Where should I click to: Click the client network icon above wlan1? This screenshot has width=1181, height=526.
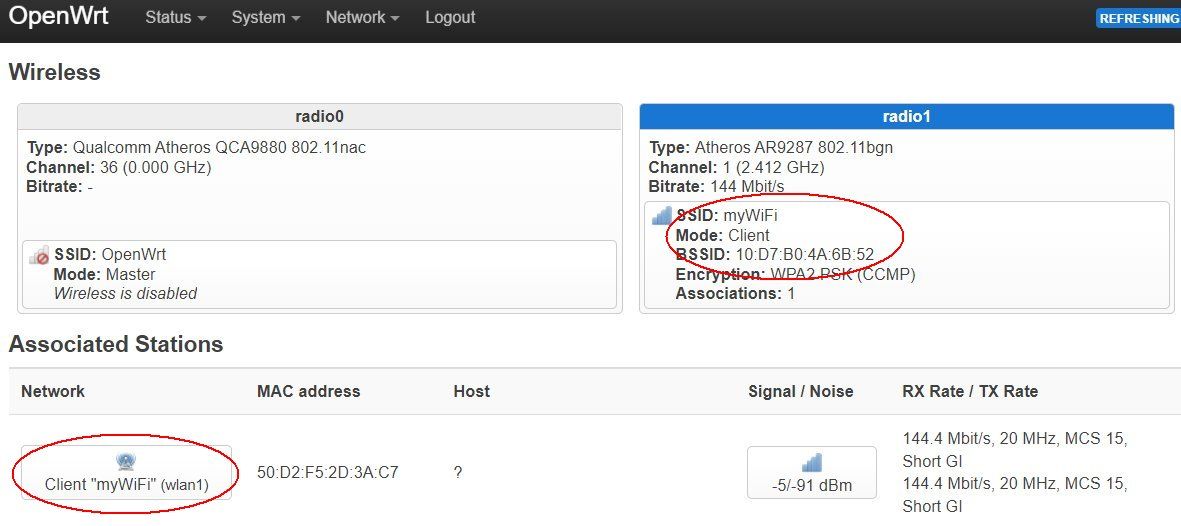(126, 461)
